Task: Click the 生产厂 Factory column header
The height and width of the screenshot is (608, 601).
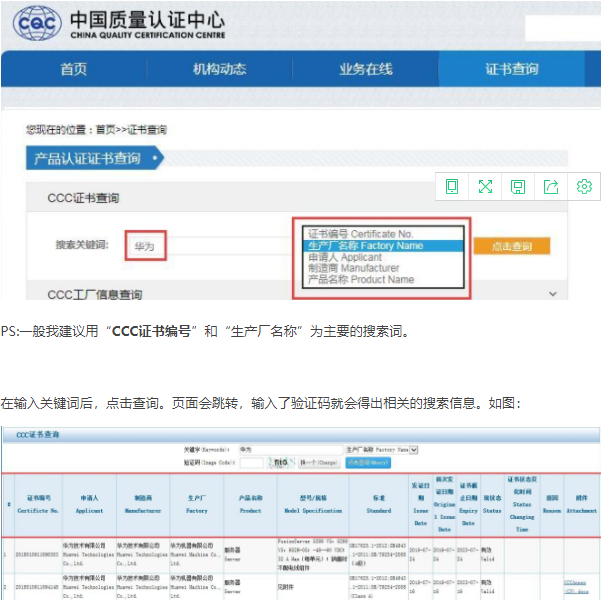Action: tap(197, 504)
